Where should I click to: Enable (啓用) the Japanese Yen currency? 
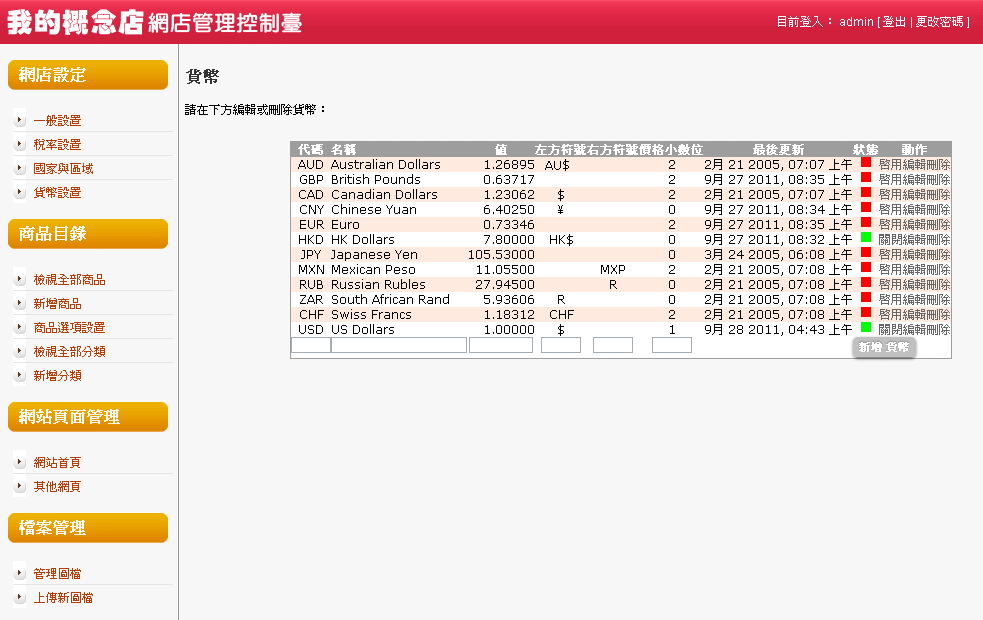pos(890,255)
